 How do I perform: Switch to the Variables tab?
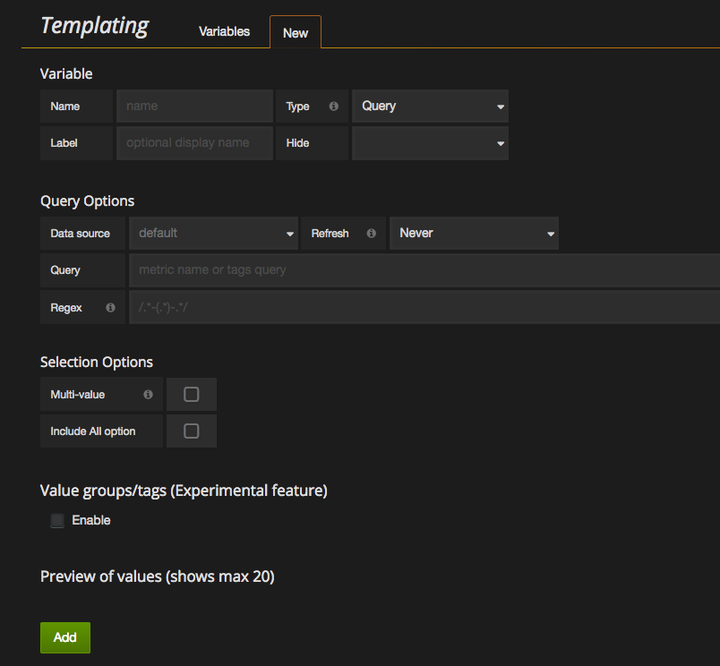coord(224,31)
